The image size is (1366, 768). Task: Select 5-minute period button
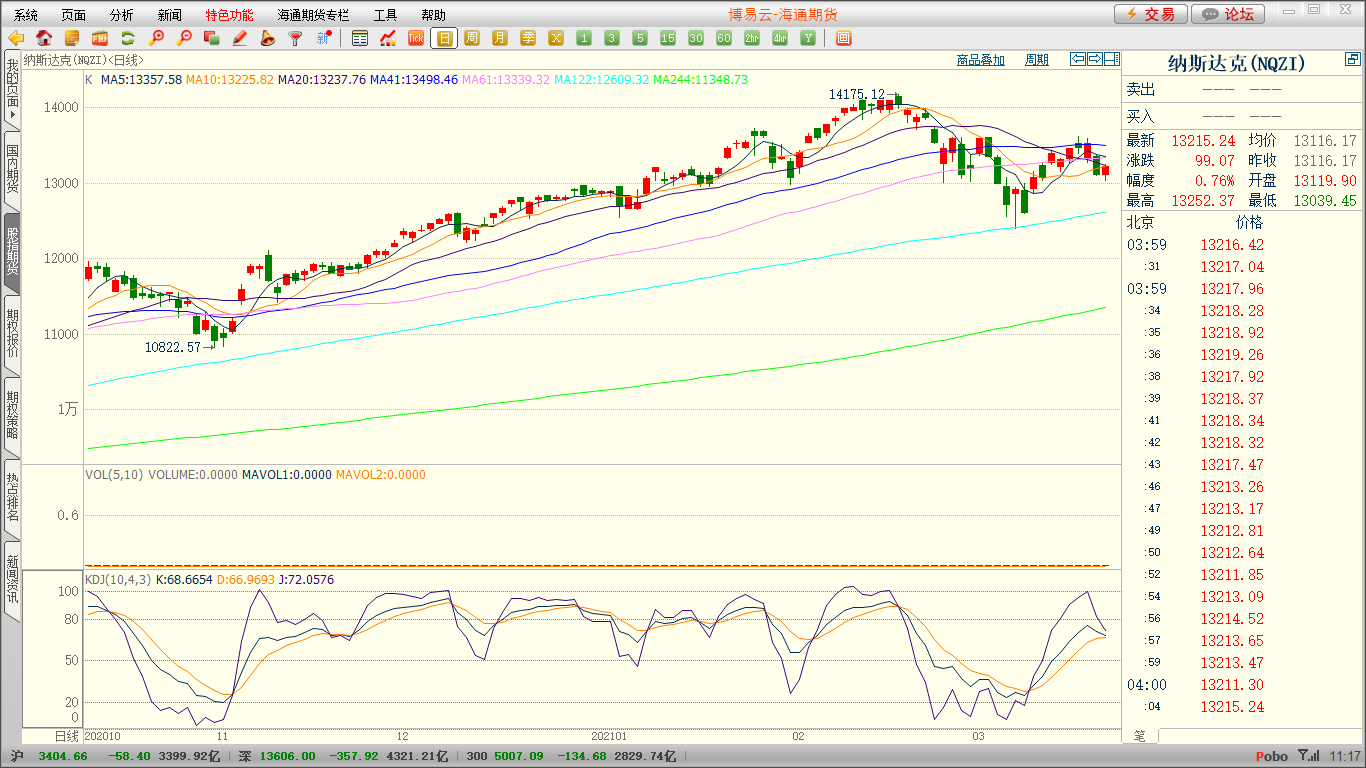point(640,38)
